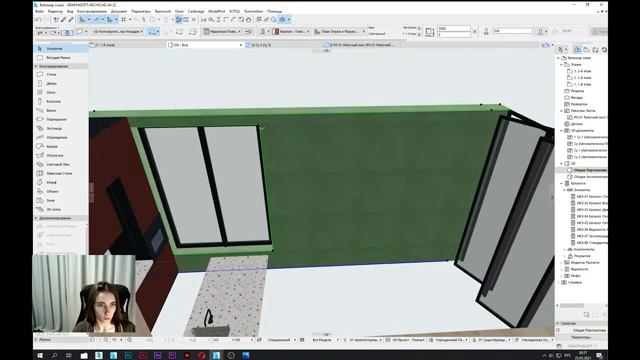Viewport: 640px width, 360px height.
Task: Select the Morph (Морф) tool
Action: tap(60, 182)
